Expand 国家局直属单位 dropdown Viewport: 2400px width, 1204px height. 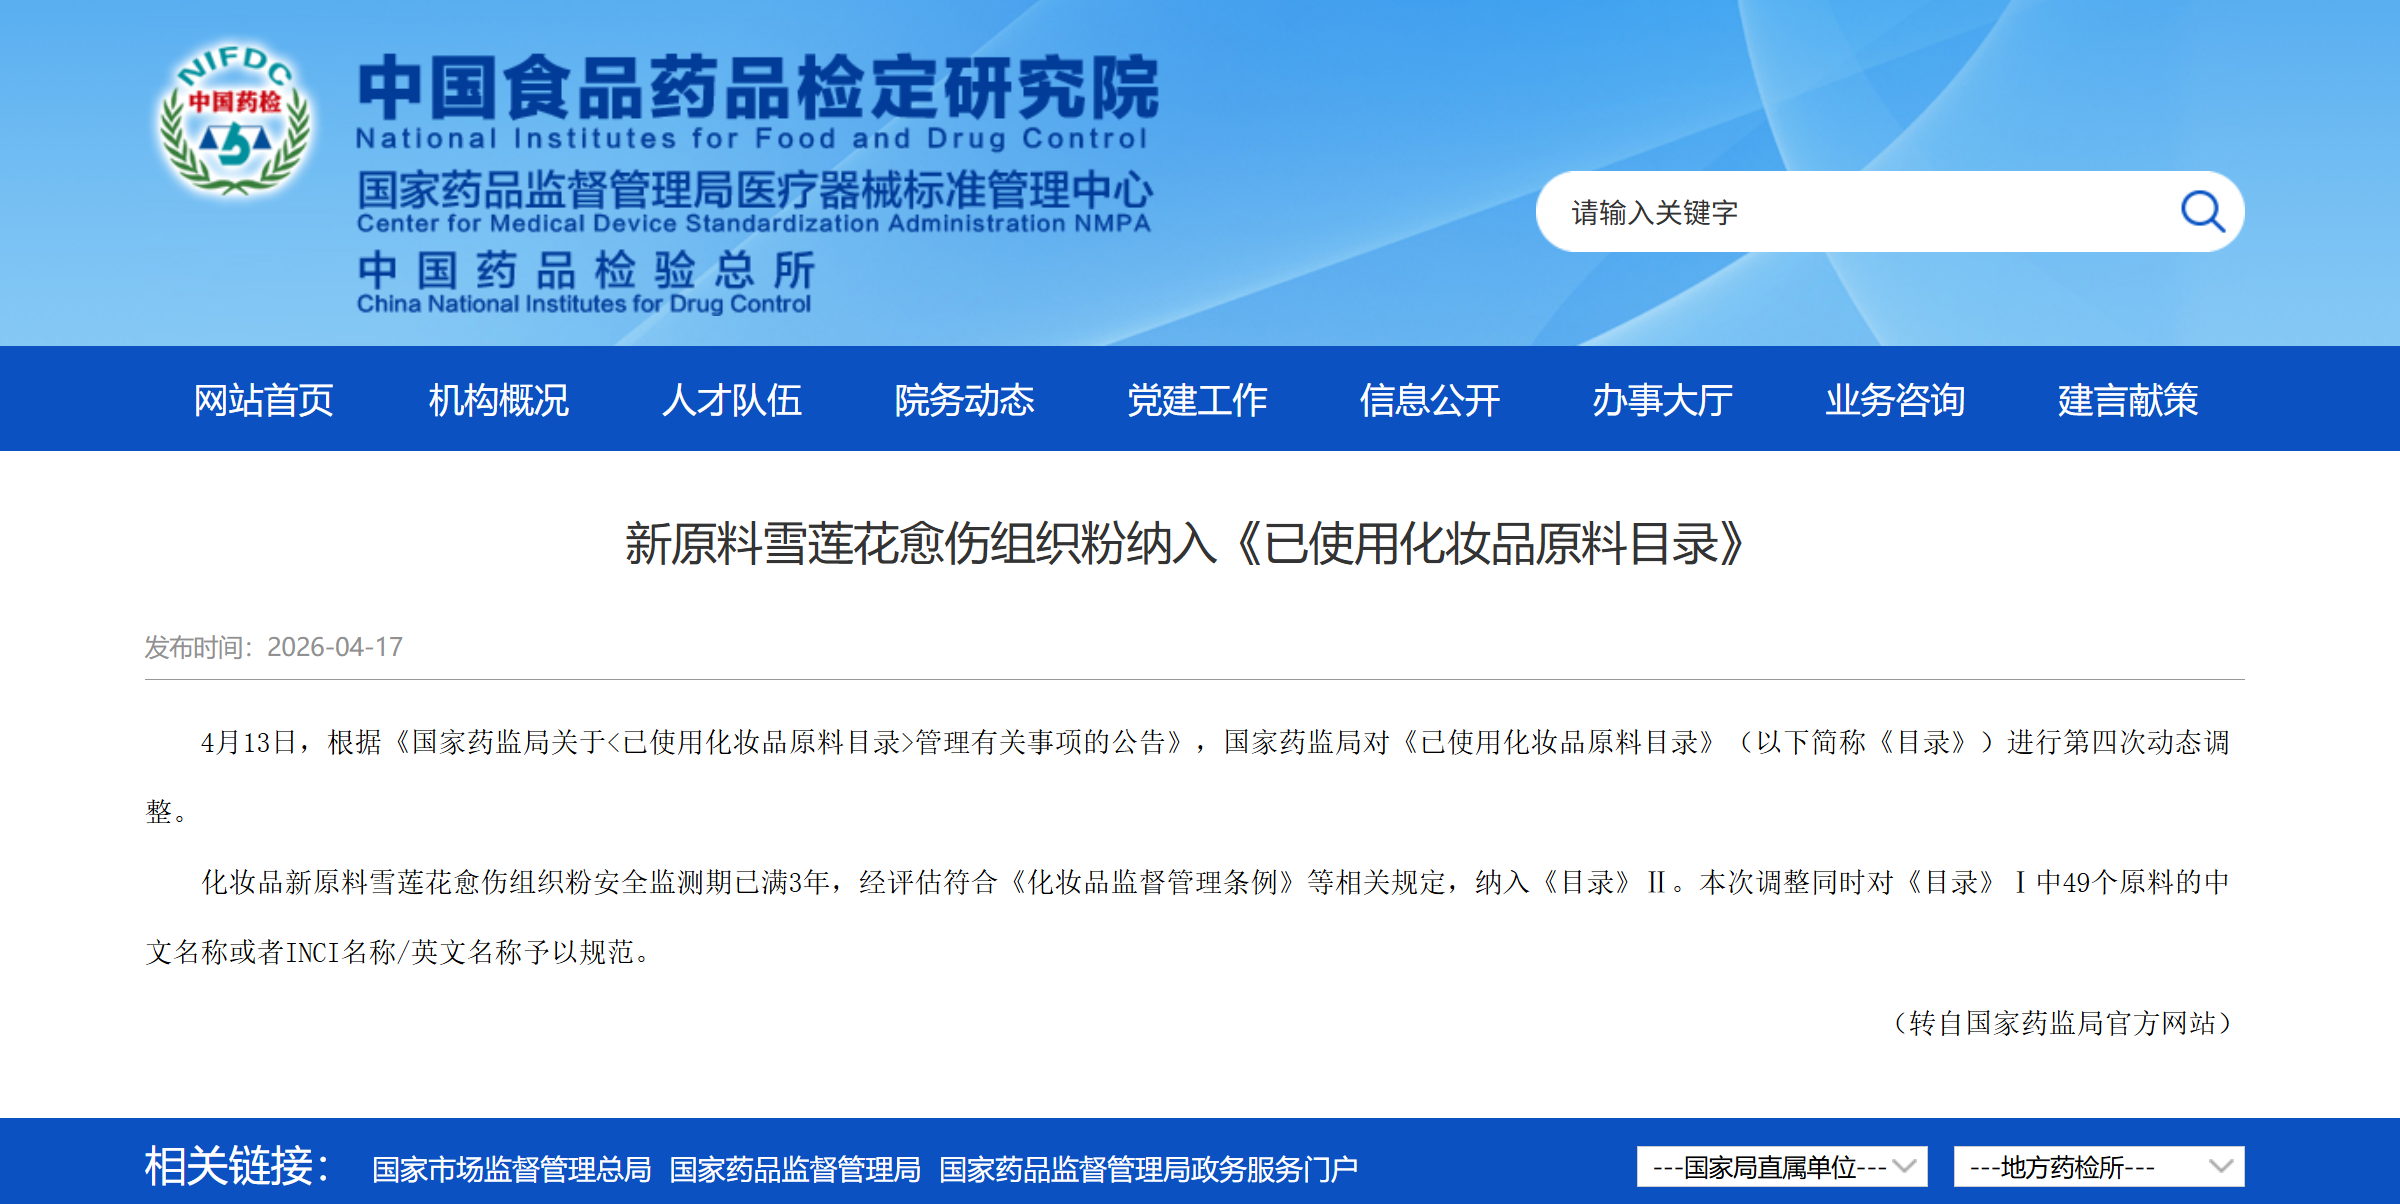[x=1781, y=1167]
